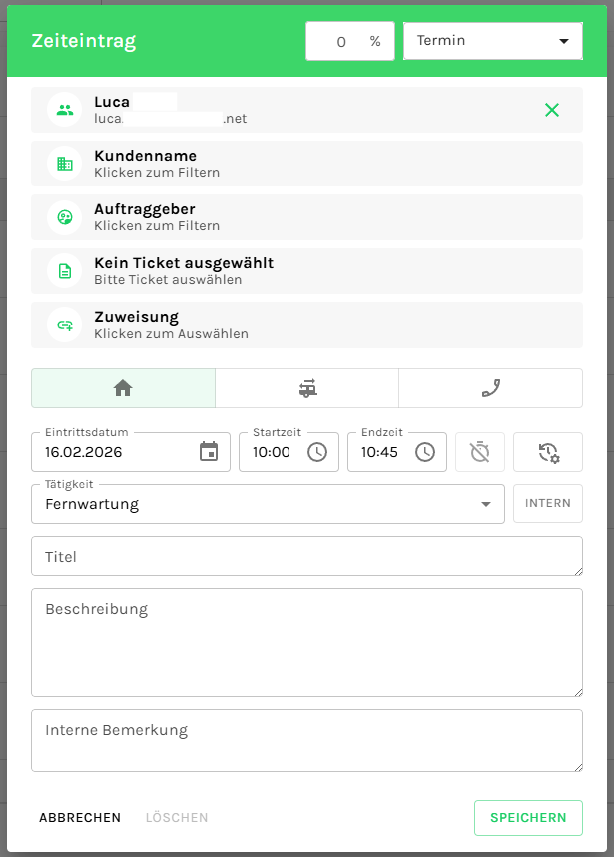
Task: Select the on-site travel location toggle
Action: click(307, 388)
